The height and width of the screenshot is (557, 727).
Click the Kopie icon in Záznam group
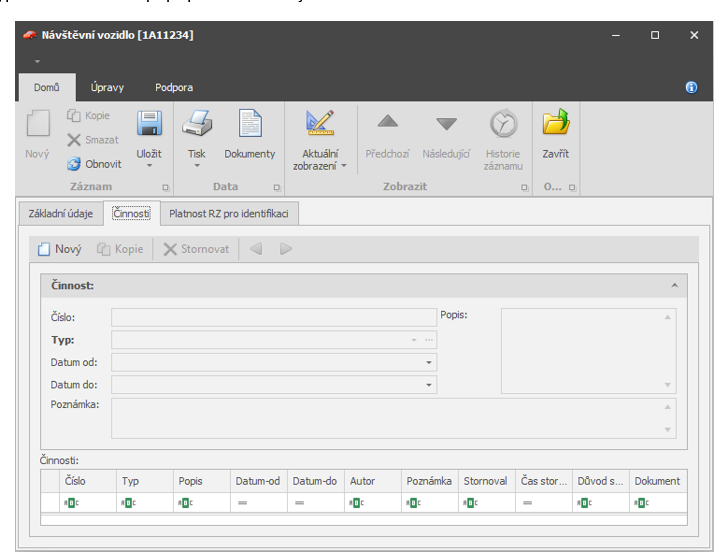pyautogui.click(x=74, y=115)
